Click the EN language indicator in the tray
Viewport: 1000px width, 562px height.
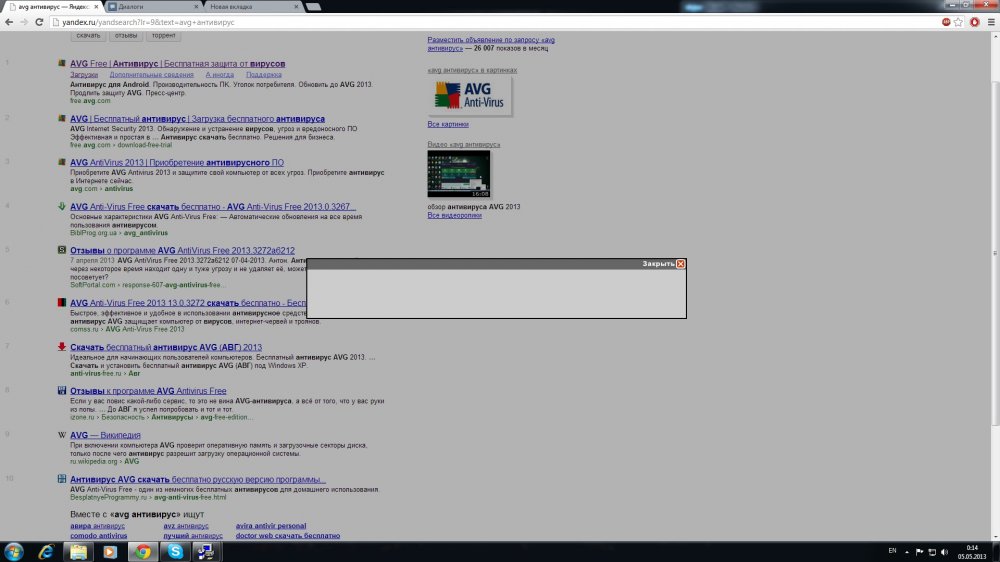(x=892, y=551)
